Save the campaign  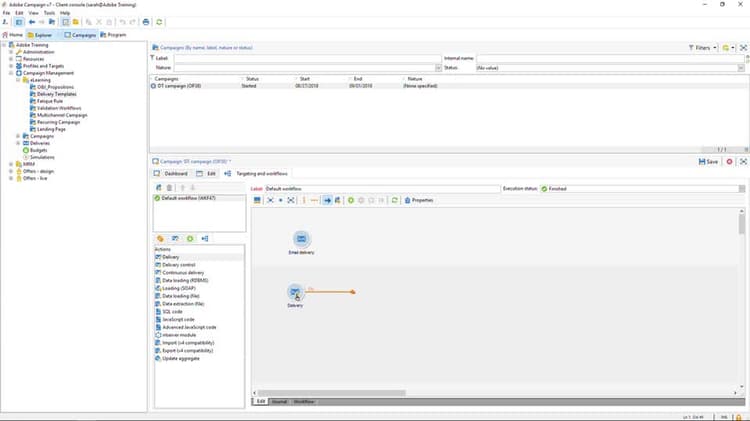708,162
